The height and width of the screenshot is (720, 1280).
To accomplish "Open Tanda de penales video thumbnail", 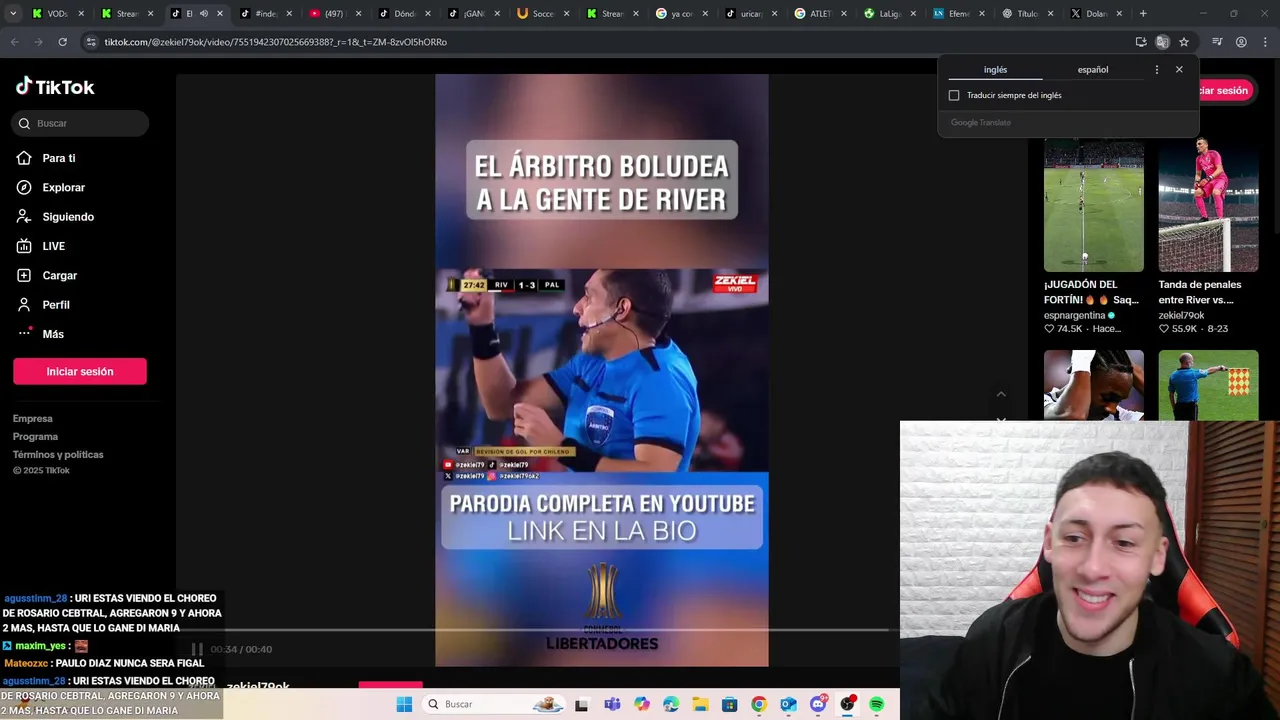I will [x=1208, y=205].
